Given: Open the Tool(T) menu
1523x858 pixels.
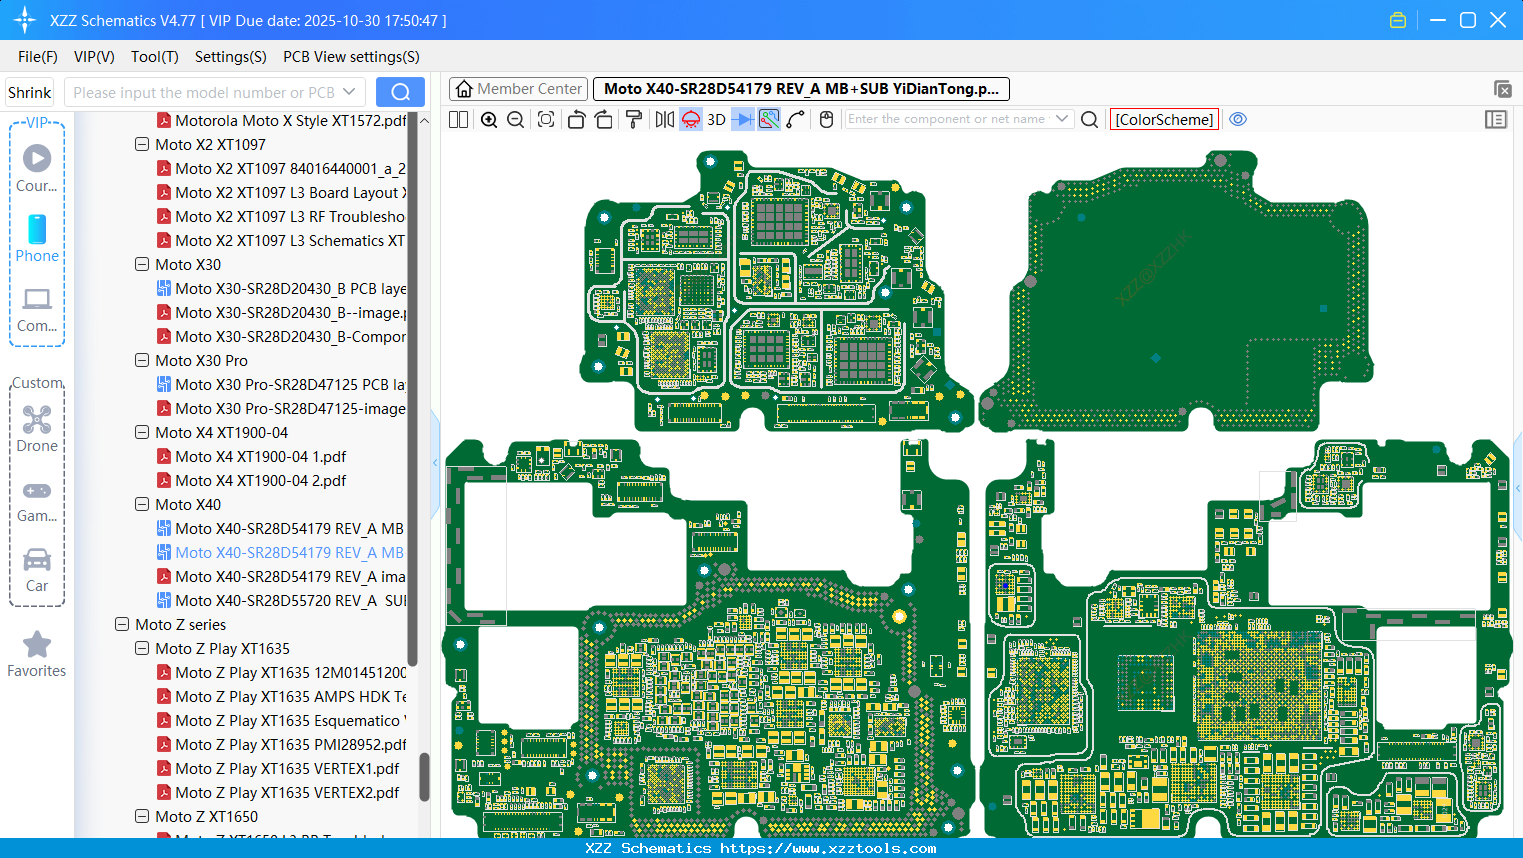Looking at the screenshot, I should tap(155, 57).
